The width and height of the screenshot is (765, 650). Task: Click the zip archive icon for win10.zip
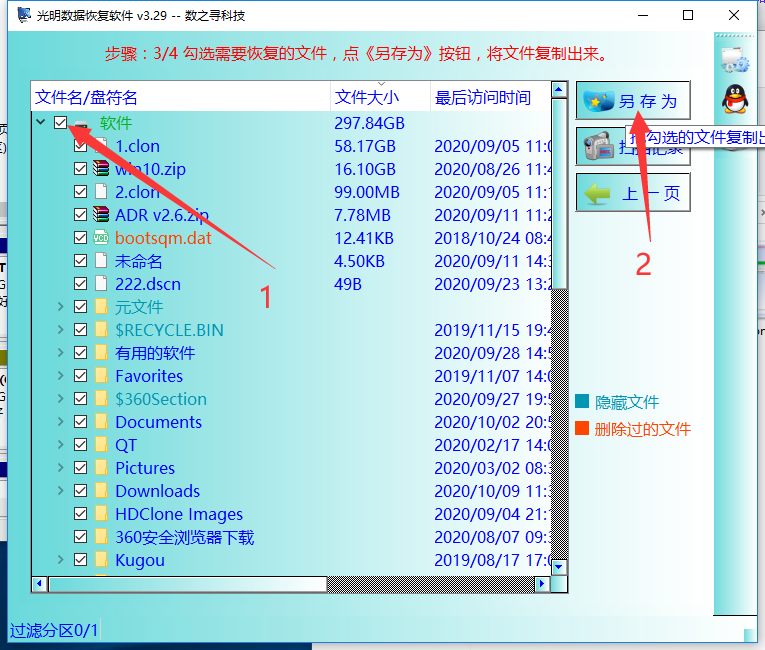click(x=101, y=168)
